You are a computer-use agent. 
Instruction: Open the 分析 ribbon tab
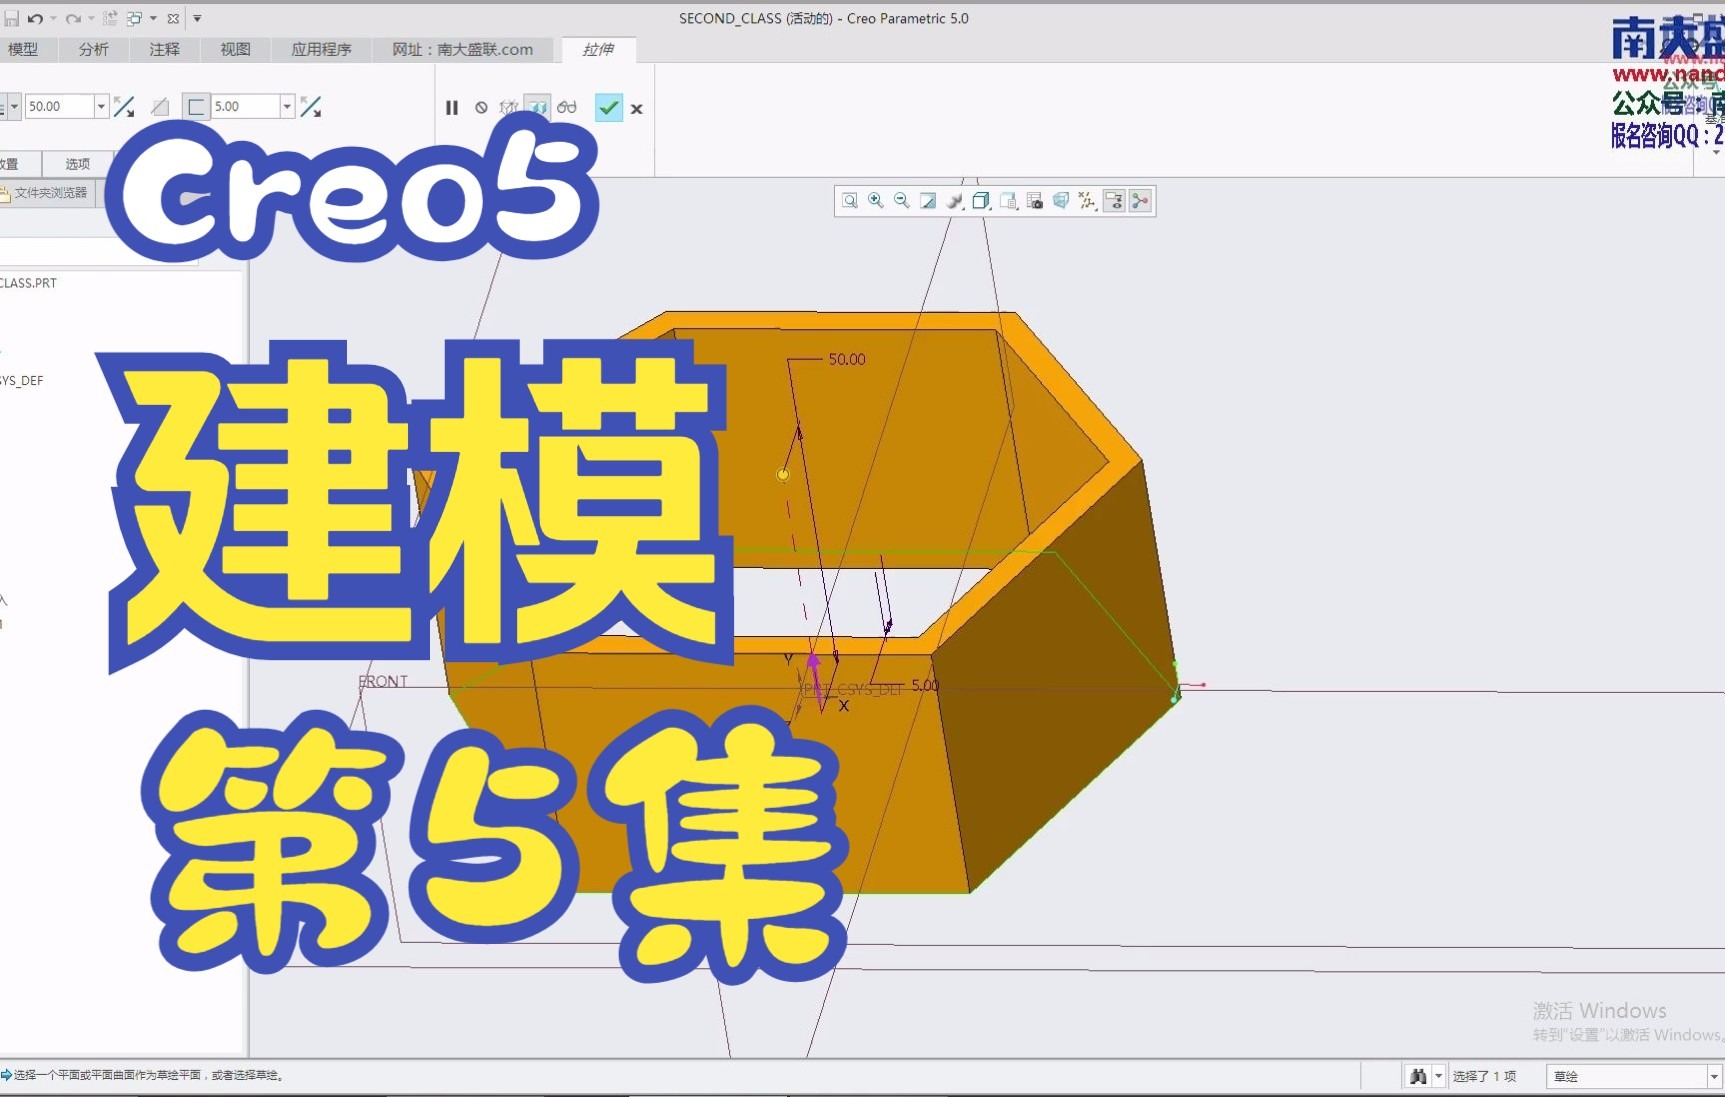(x=92, y=49)
